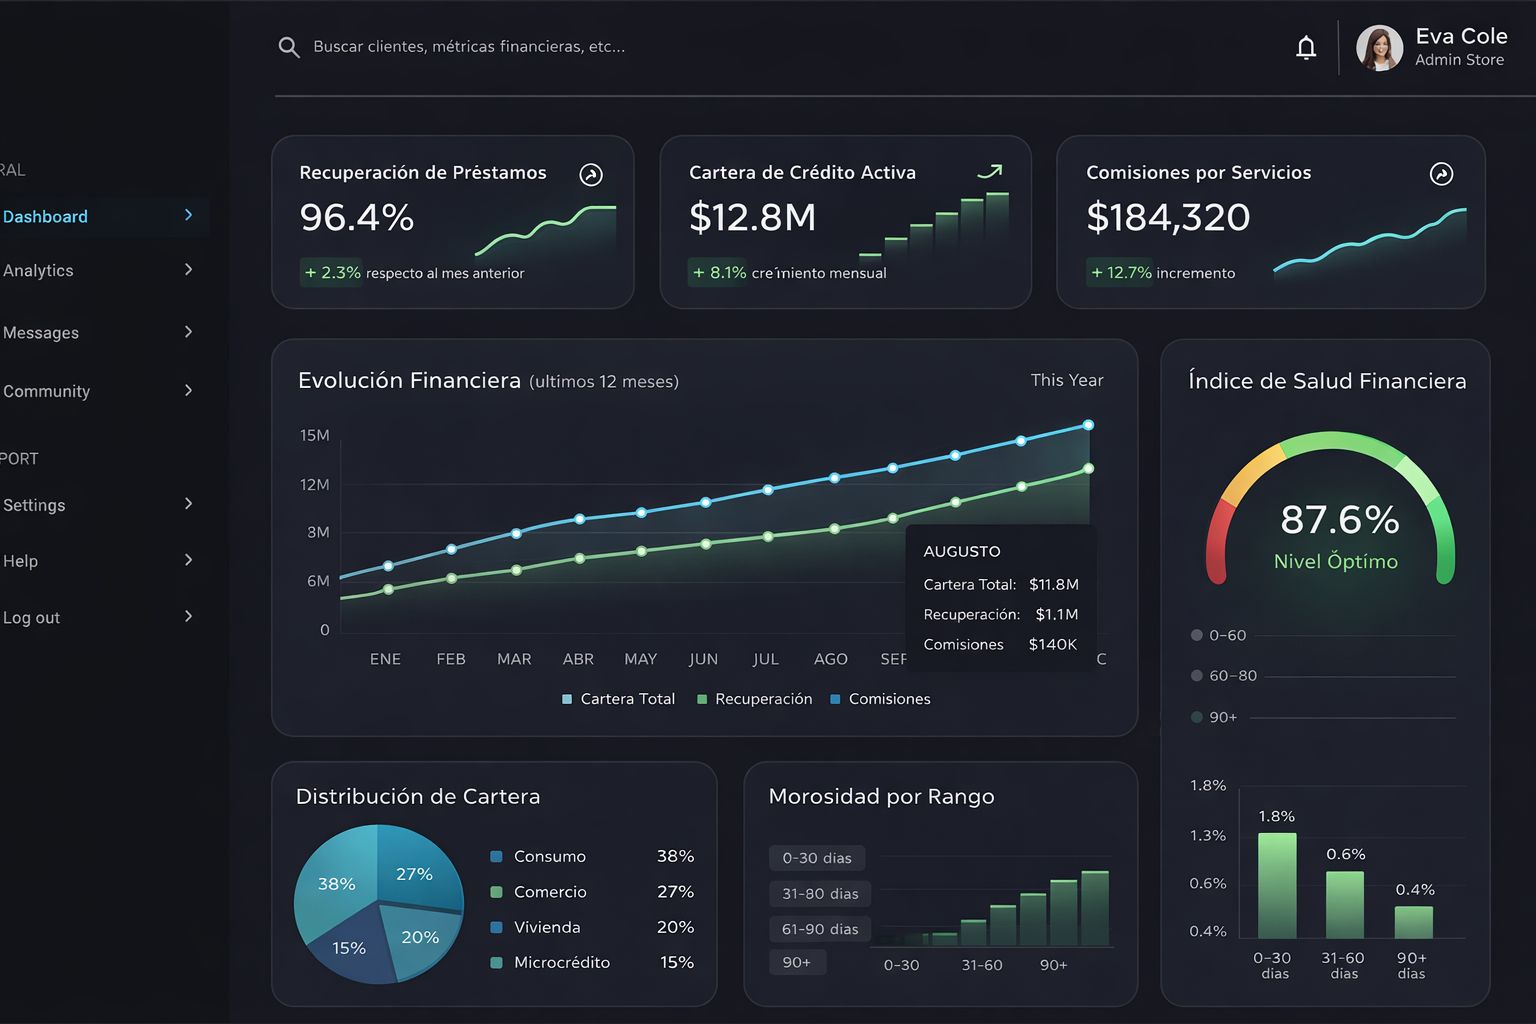
Task: Select the 90+ range button in Morosidad
Action: (797, 962)
